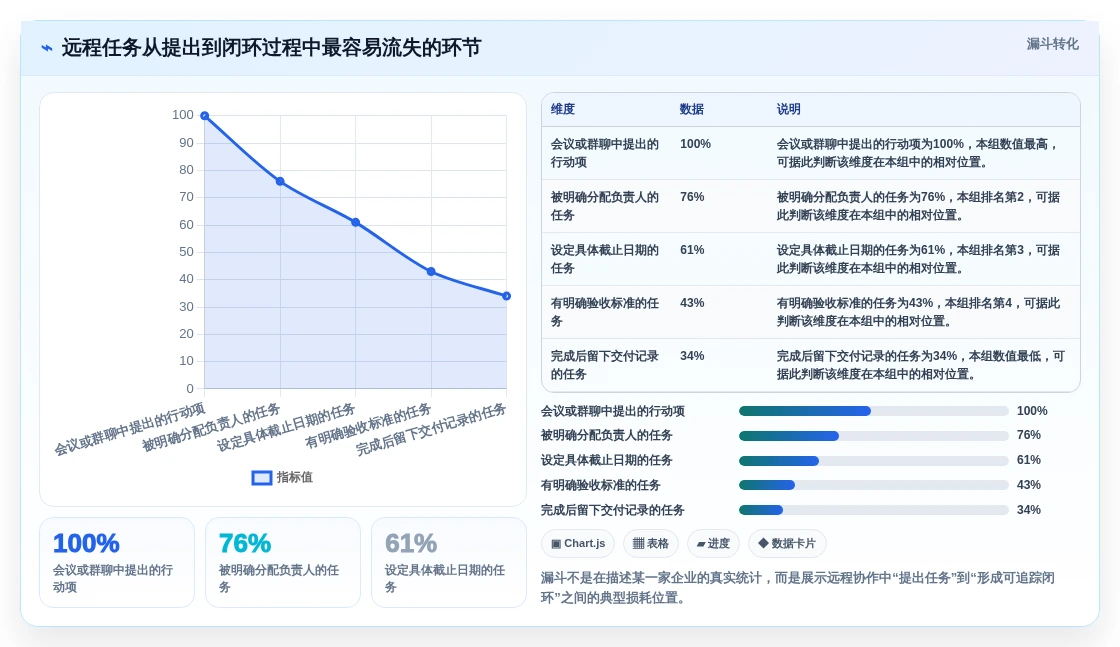
Task: Click chart data point at value 100
Action: coord(205,116)
